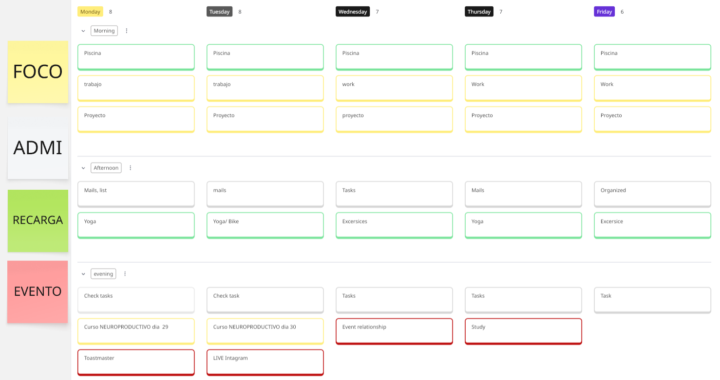Viewport: 720px width, 380px height.
Task: Open Monday's trabajo card
Action: coord(136,88)
